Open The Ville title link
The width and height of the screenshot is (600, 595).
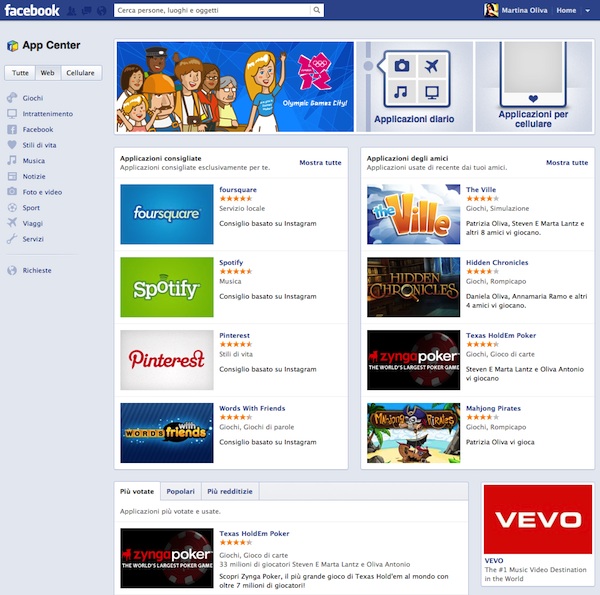coord(481,189)
